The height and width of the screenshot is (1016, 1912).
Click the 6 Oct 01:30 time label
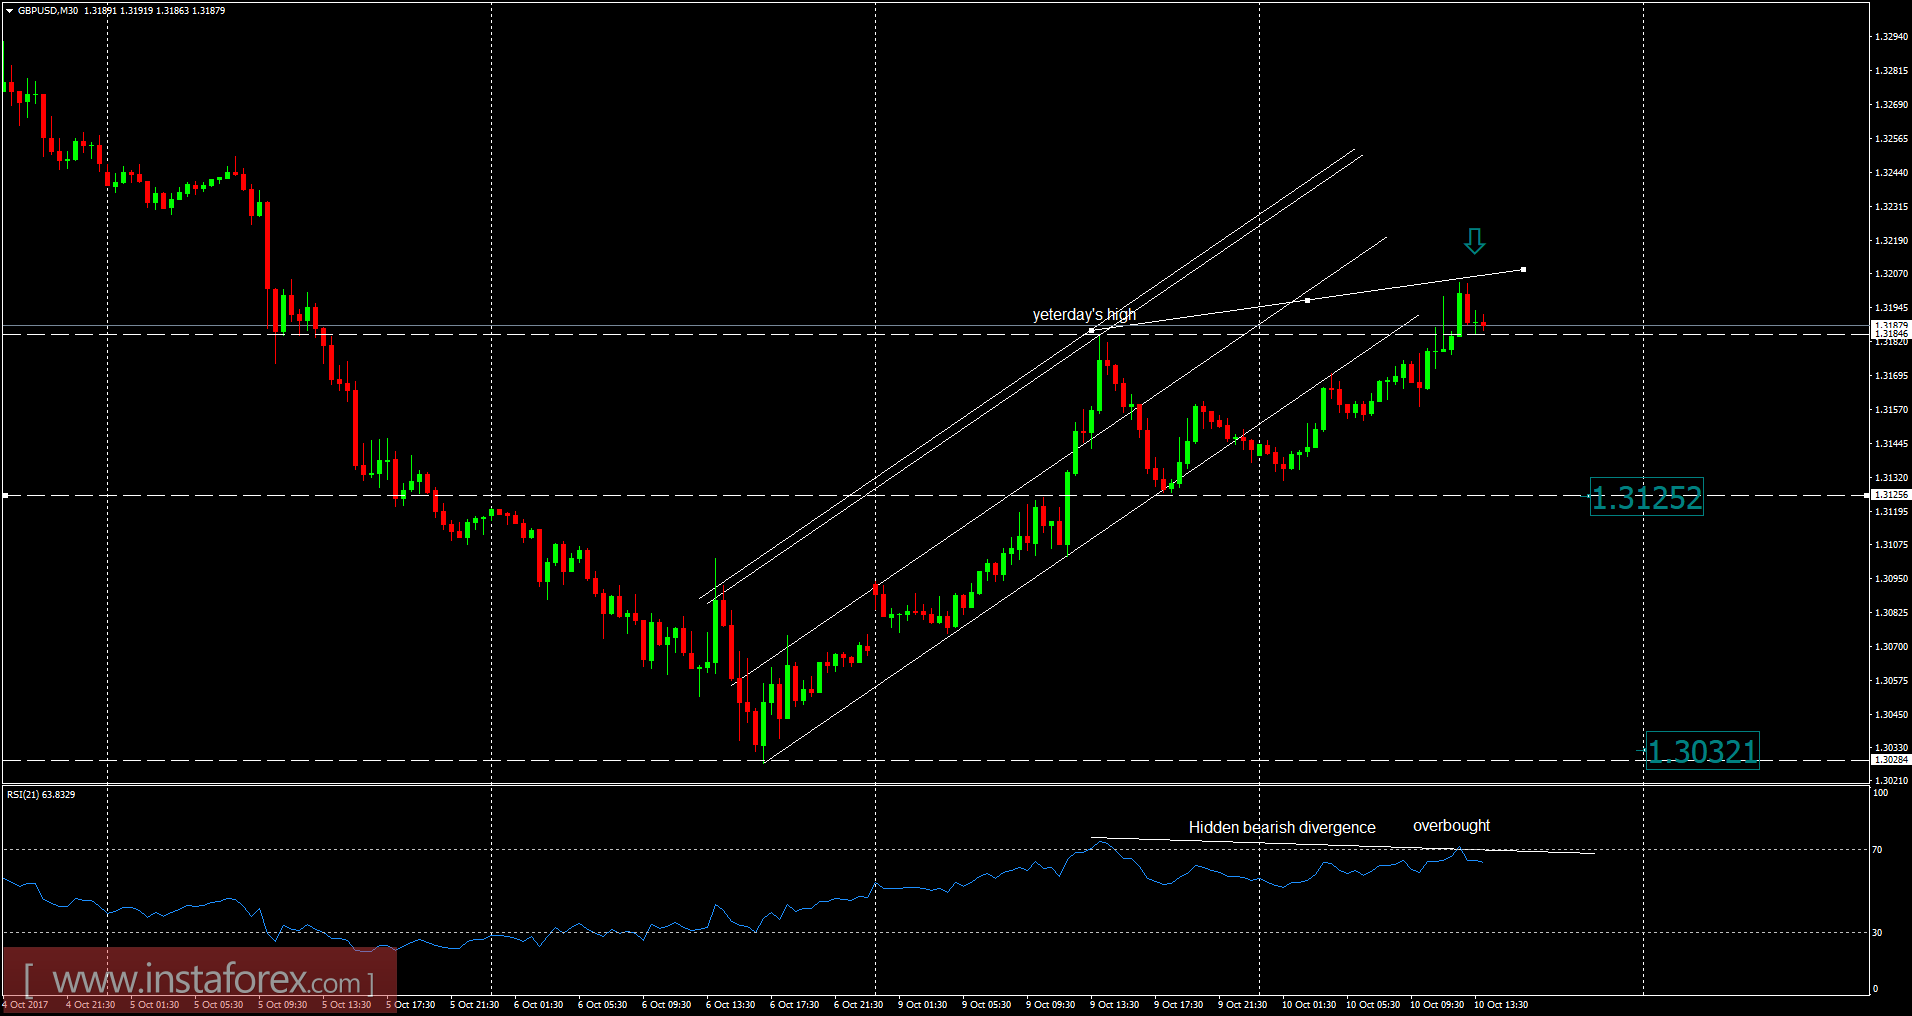coord(539,1005)
